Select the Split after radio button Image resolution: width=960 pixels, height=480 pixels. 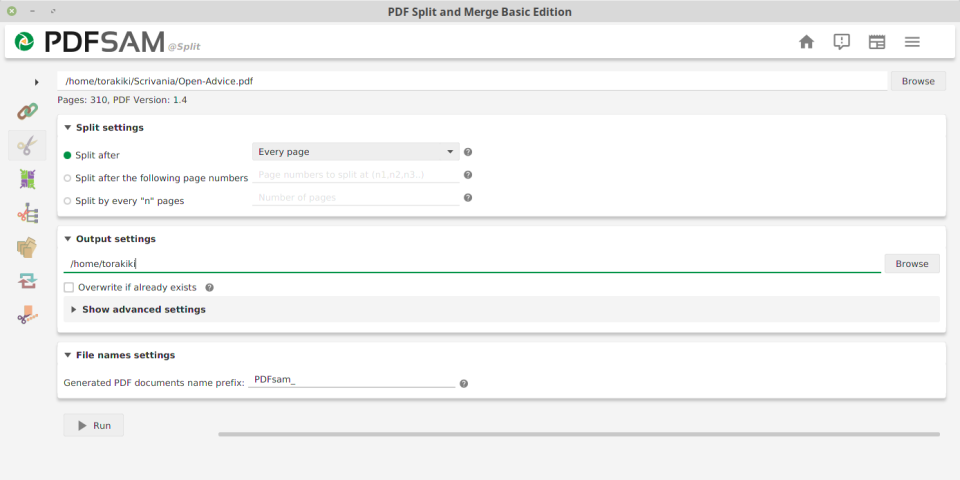[x=67, y=156]
